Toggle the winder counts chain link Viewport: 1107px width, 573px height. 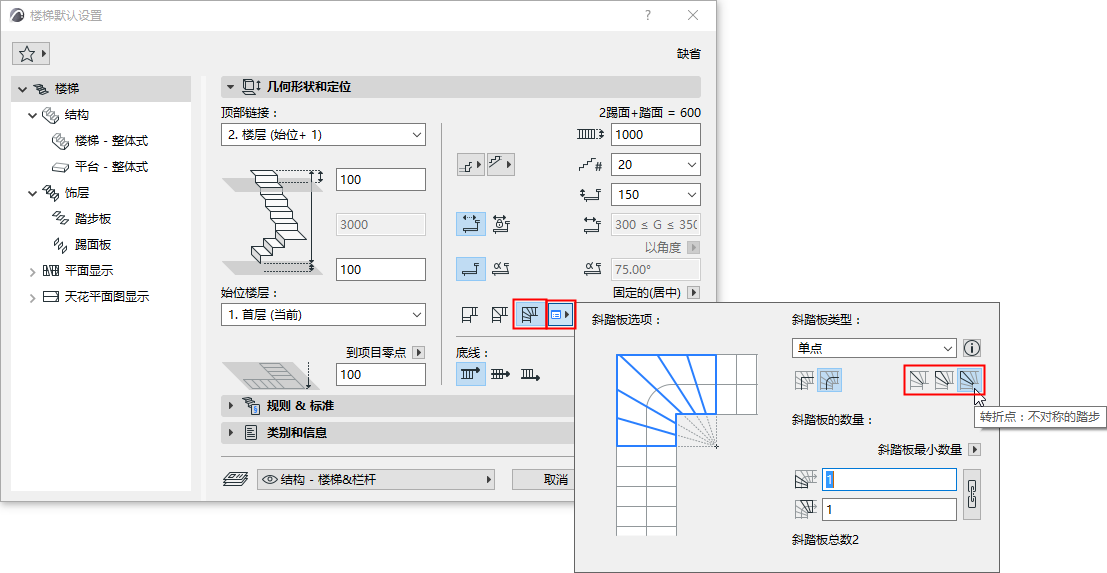coord(972,494)
